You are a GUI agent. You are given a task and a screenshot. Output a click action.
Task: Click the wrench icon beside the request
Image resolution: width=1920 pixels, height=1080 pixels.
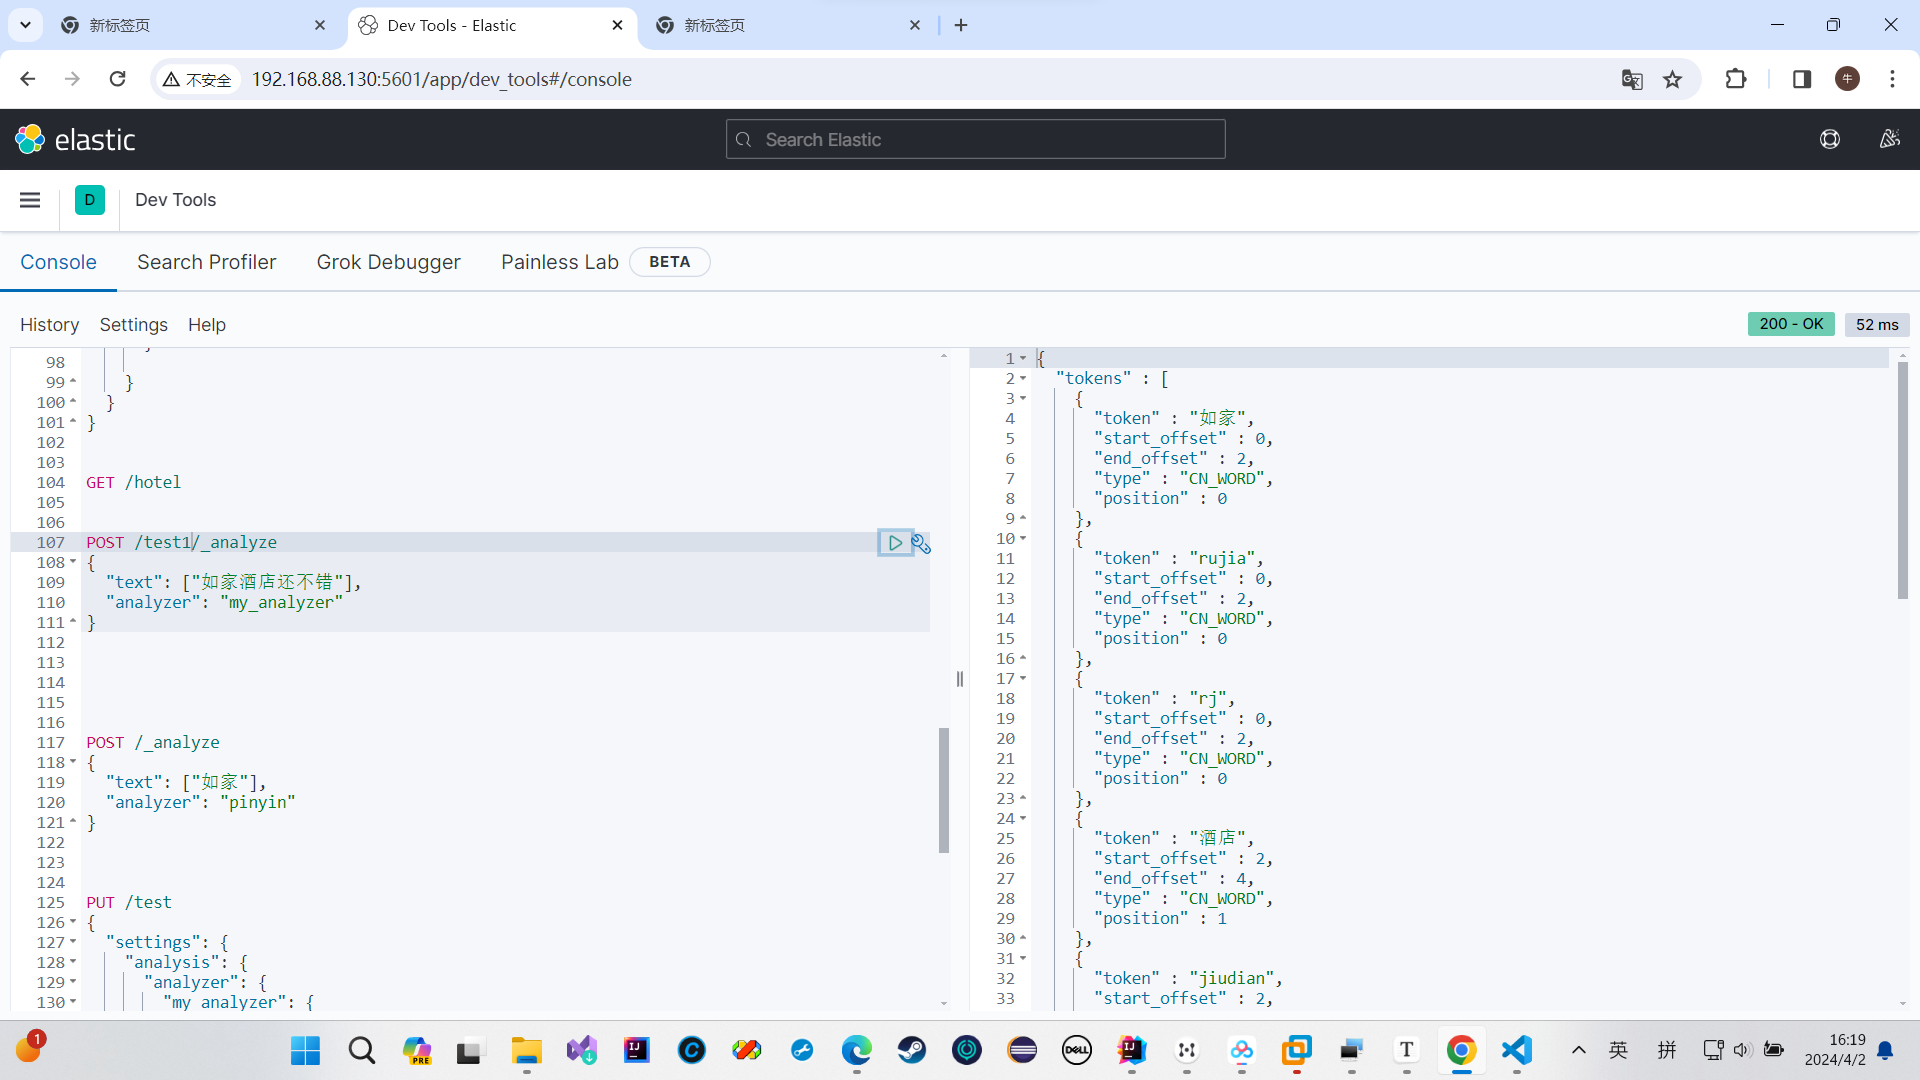(x=921, y=544)
